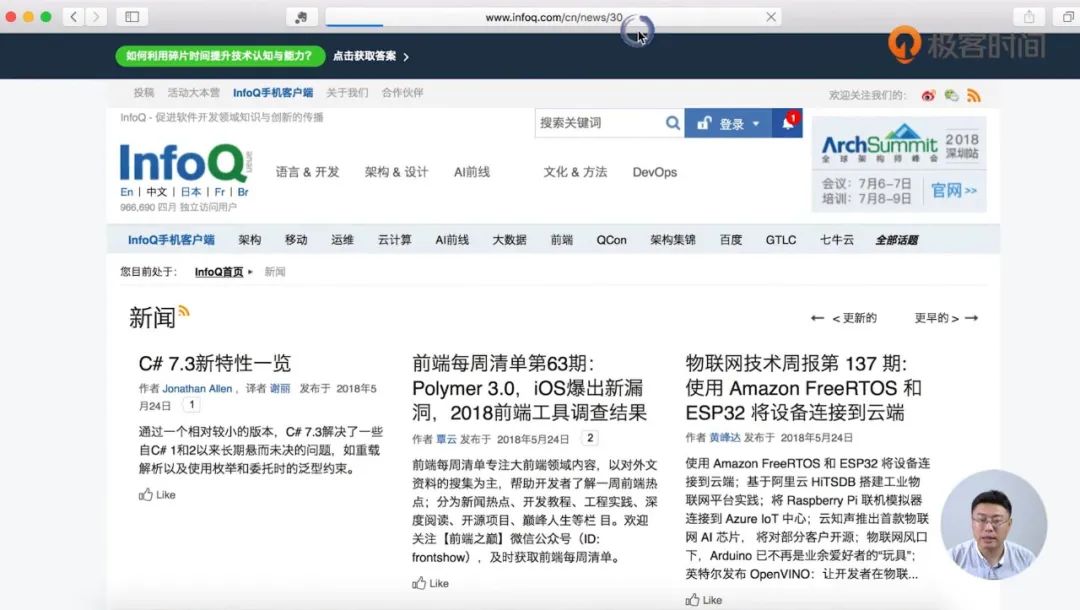Select 架构 topic tab

[249, 240]
